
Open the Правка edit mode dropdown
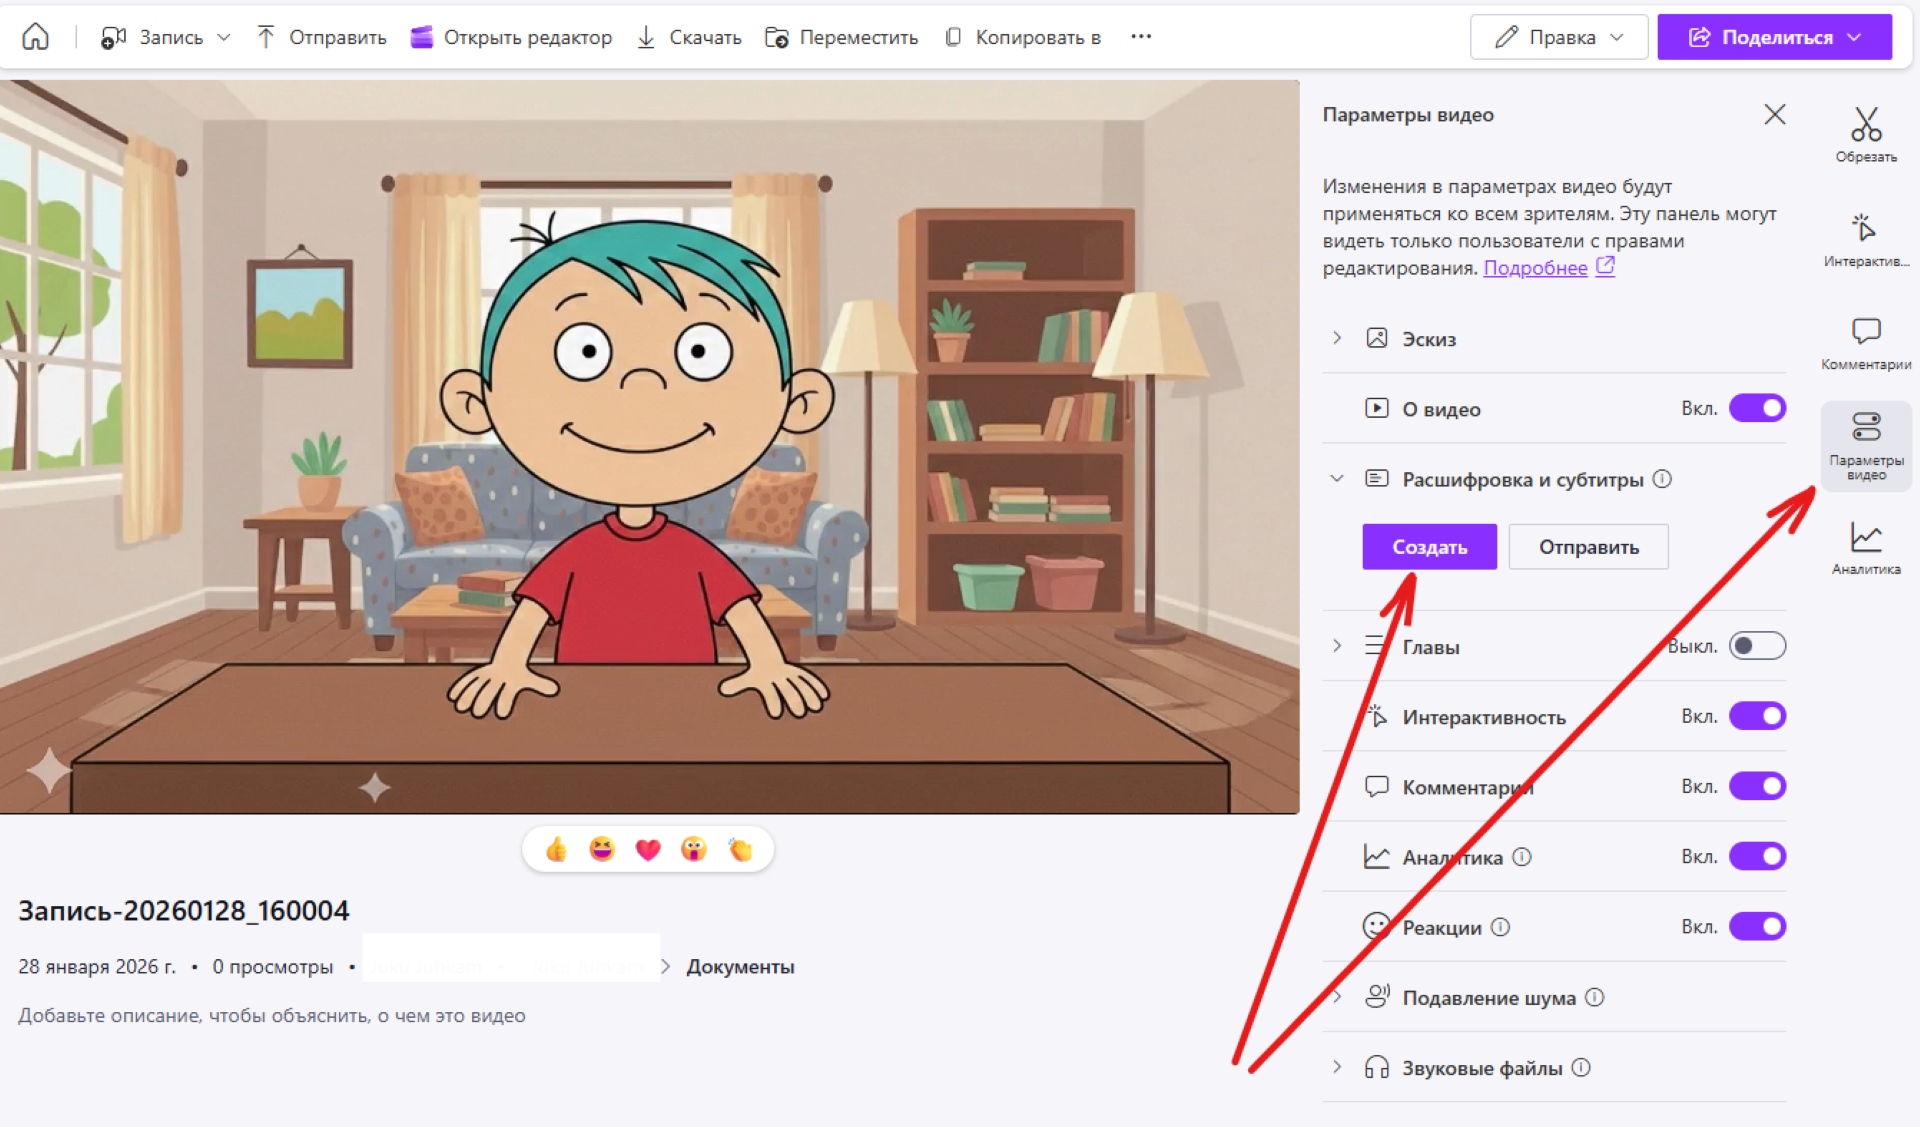pos(1558,37)
